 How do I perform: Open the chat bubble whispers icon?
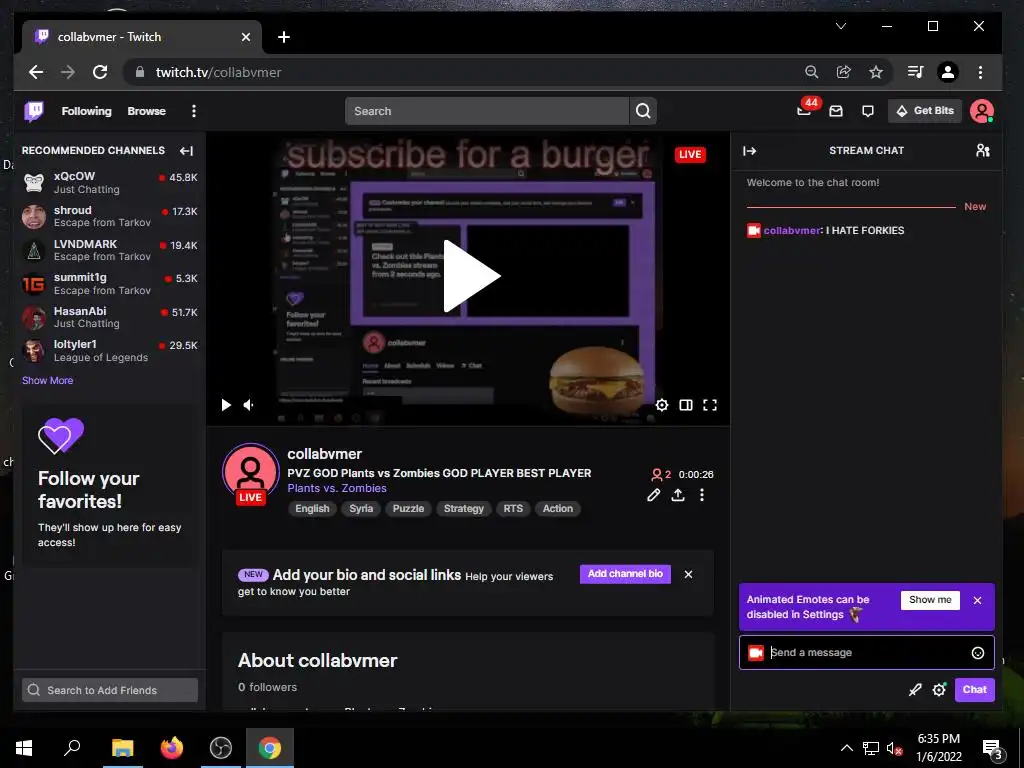pyautogui.click(x=867, y=111)
